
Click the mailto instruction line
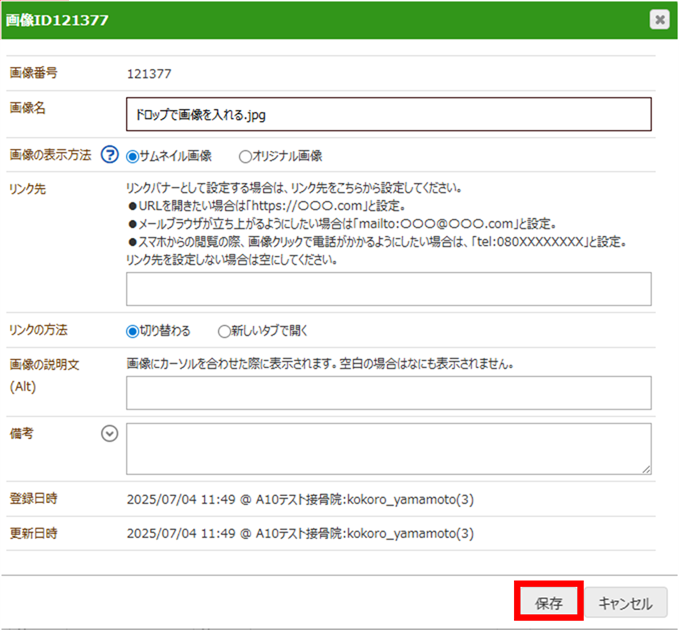coord(342,224)
